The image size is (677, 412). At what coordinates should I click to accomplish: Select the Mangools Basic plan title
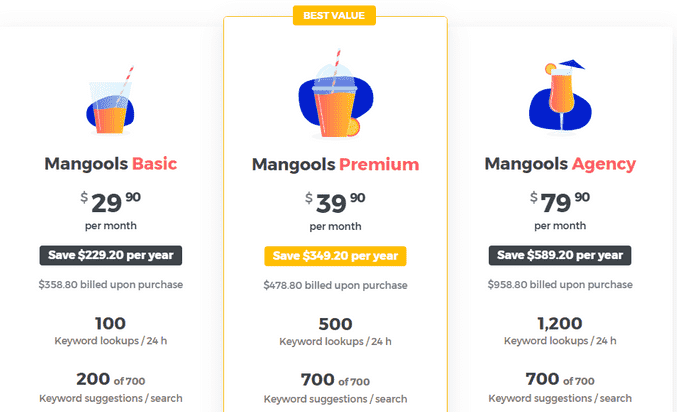(x=111, y=163)
